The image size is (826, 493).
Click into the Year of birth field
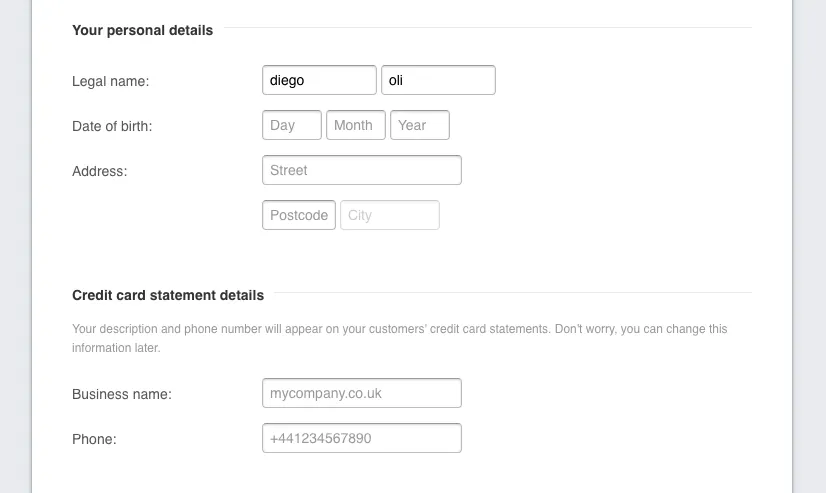pyautogui.click(x=419, y=125)
